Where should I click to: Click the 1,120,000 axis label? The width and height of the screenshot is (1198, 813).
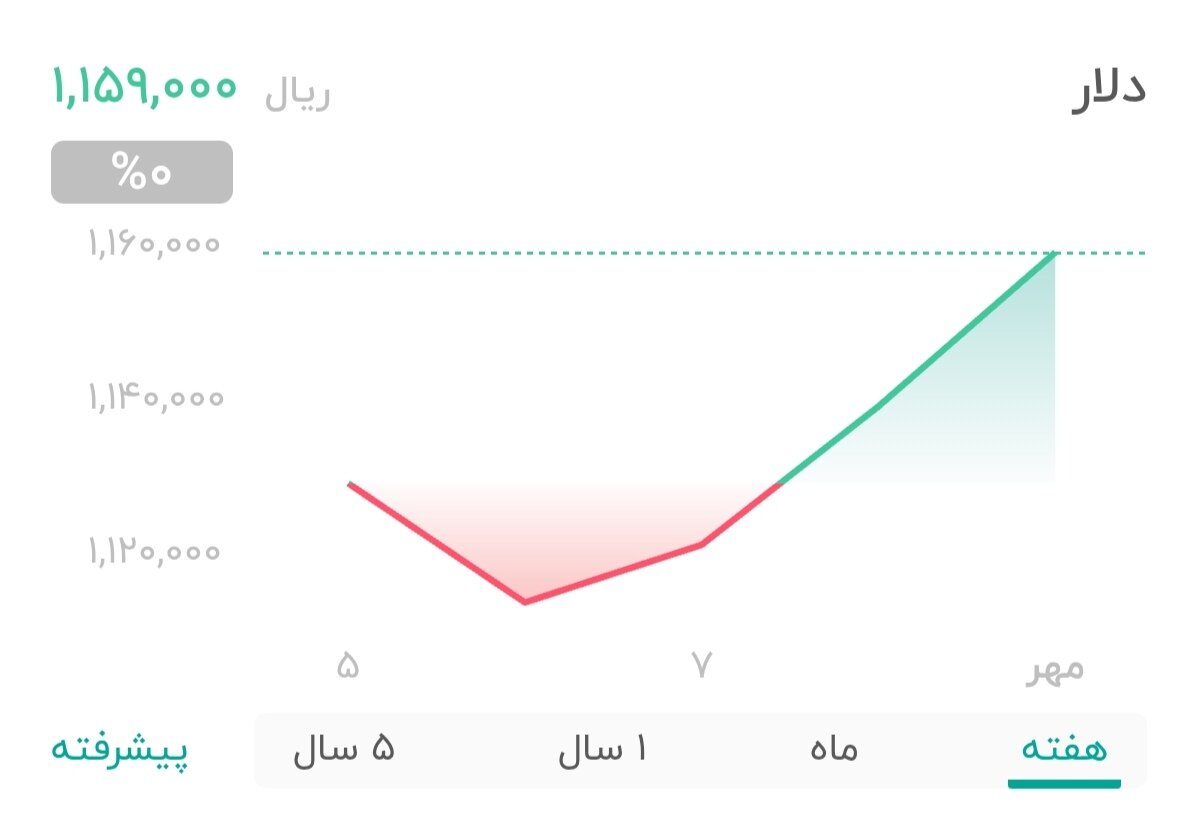point(153,551)
